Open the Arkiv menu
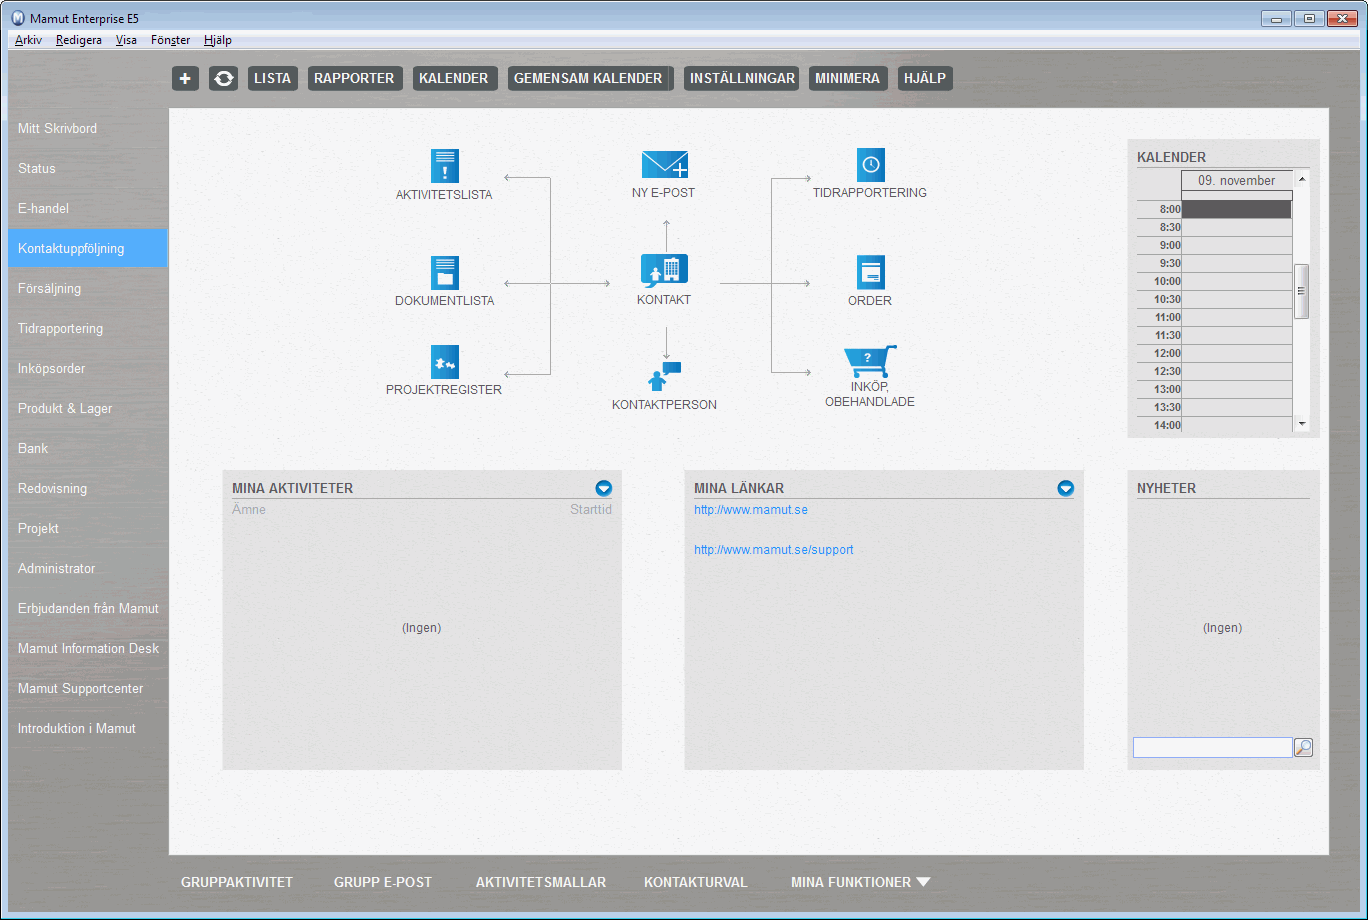The width and height of the screenshot is (1368, 920). [28, 40]
